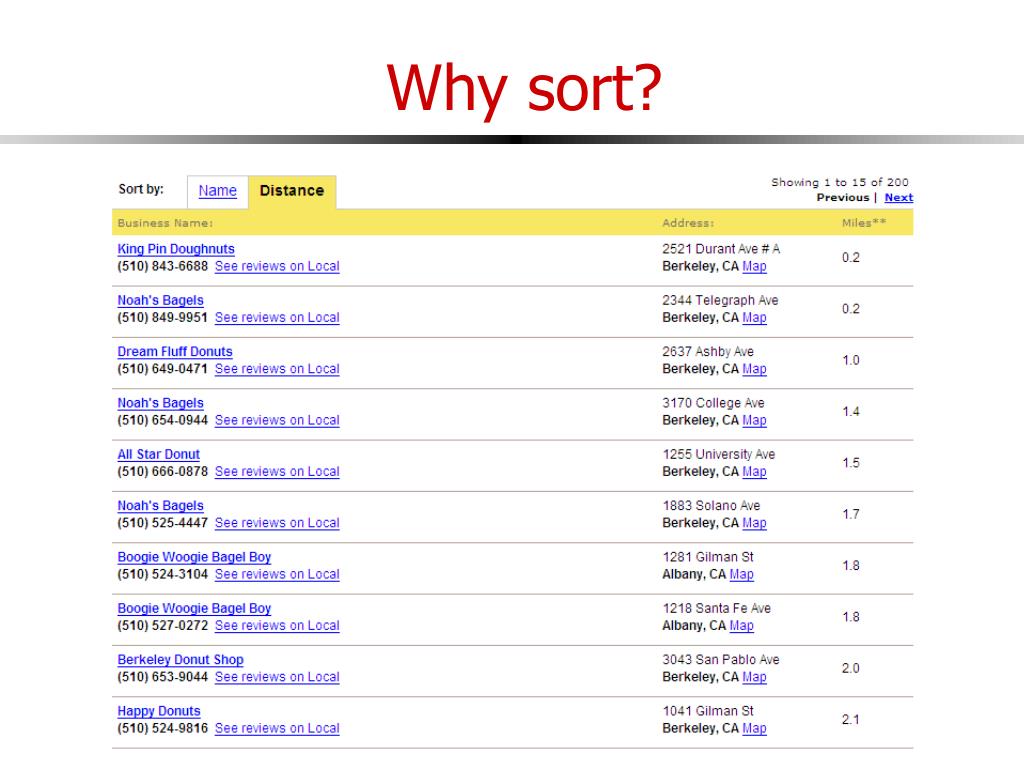Open Map for 2344 Telegraph Ave
Viewport: 1024px width, 768px height.
pos(754,317)
